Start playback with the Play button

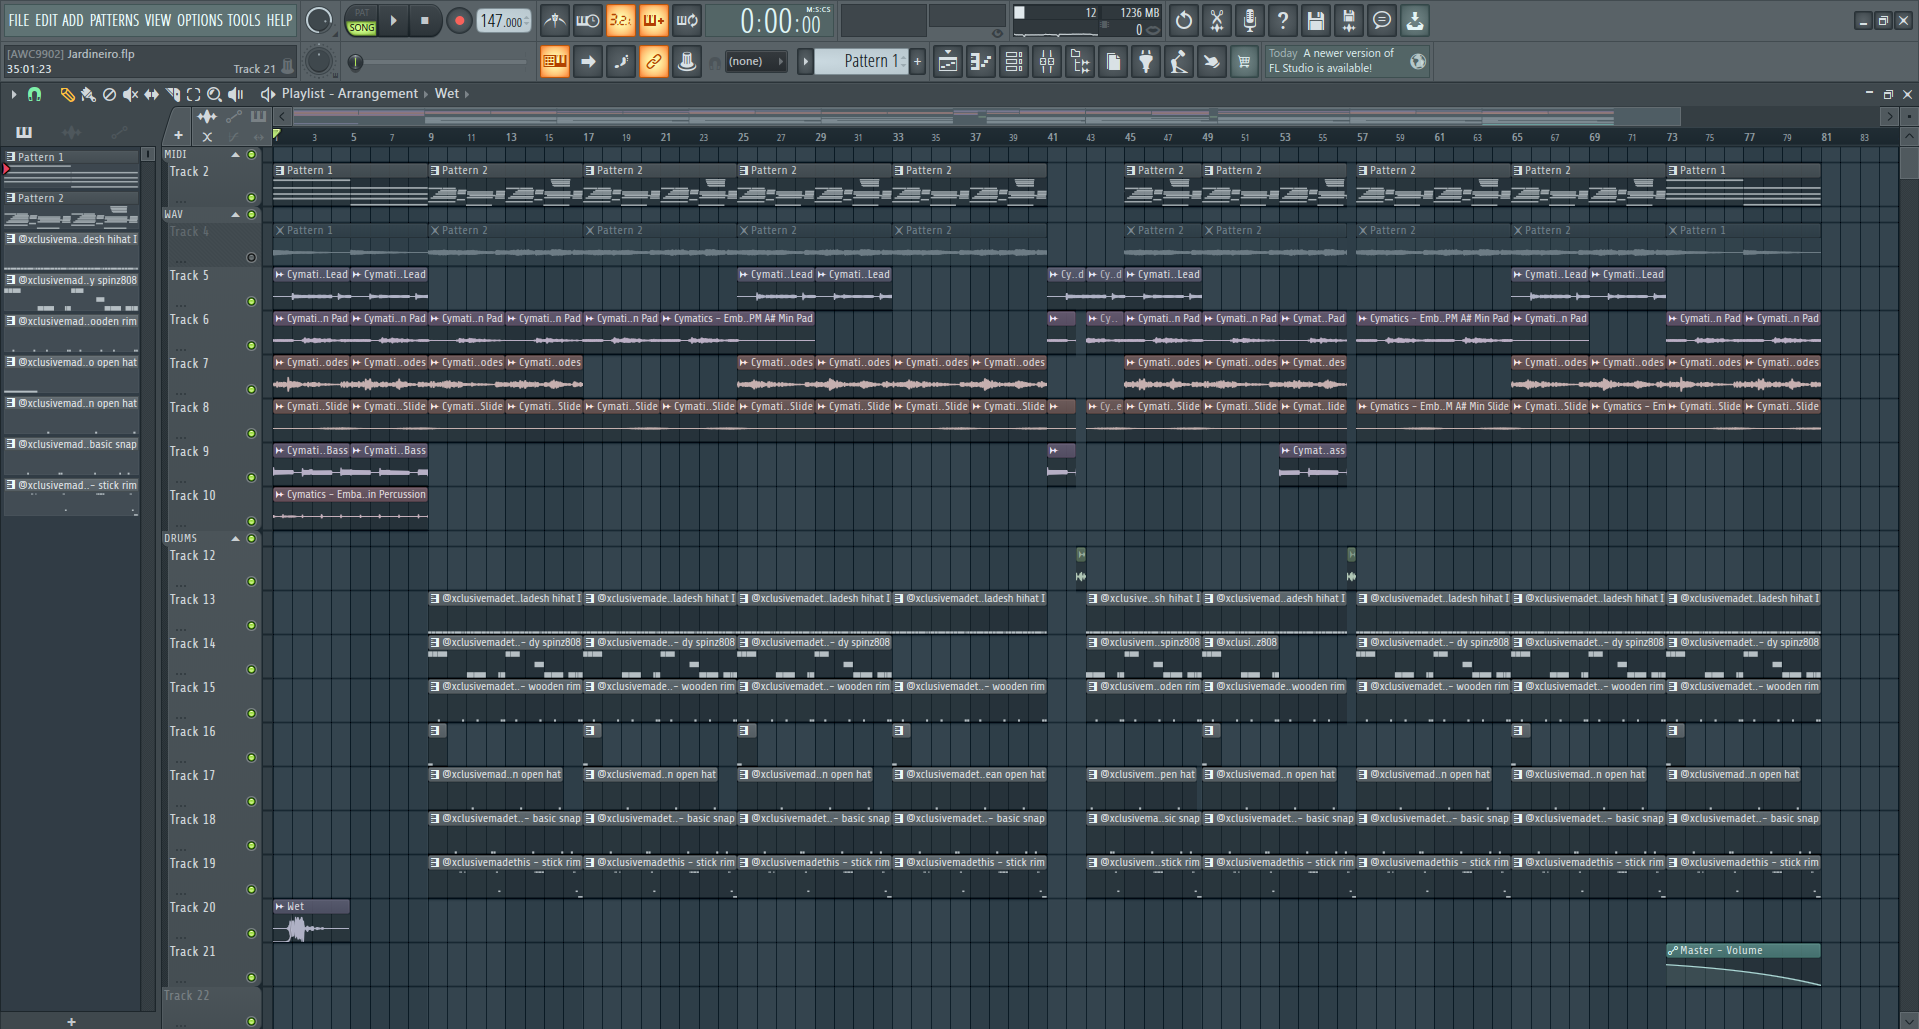pyautogui.click(x=394, y=20)
